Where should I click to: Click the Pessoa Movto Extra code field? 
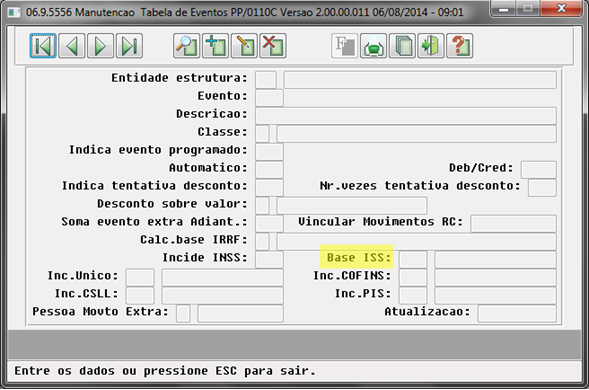point(183,314)
